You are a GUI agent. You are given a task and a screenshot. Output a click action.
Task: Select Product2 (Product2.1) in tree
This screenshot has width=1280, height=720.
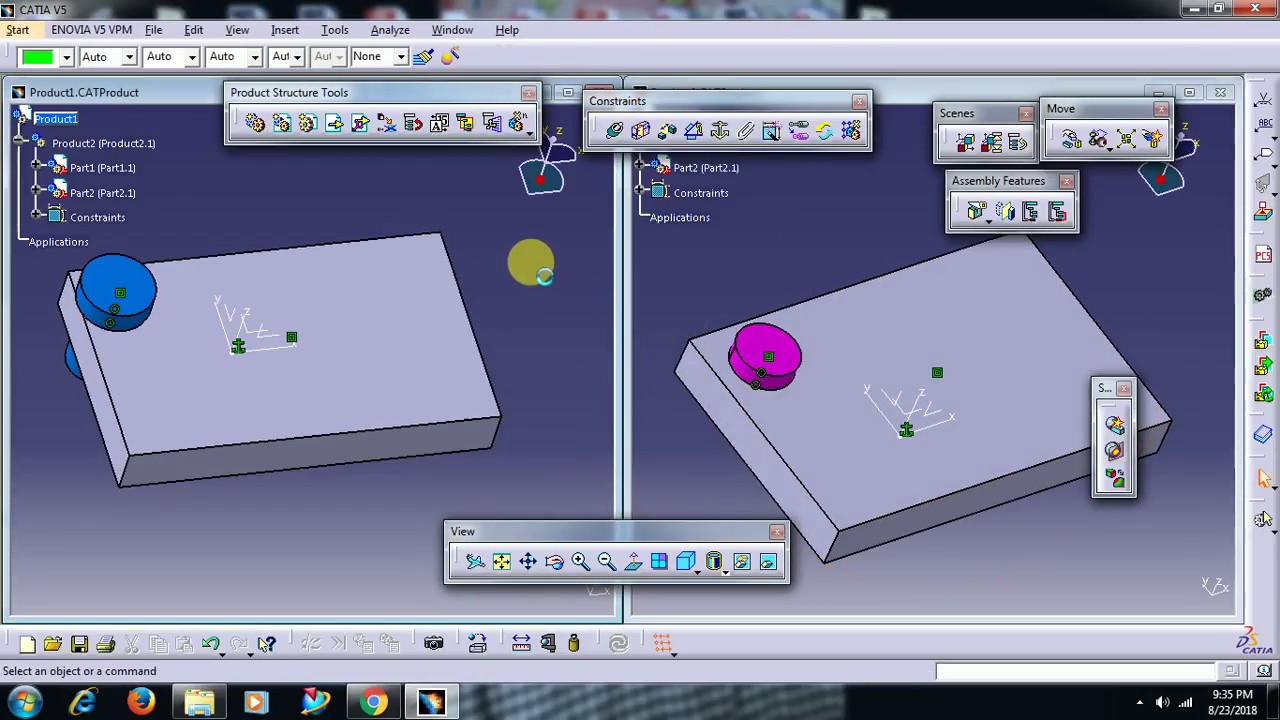point(104,143)
